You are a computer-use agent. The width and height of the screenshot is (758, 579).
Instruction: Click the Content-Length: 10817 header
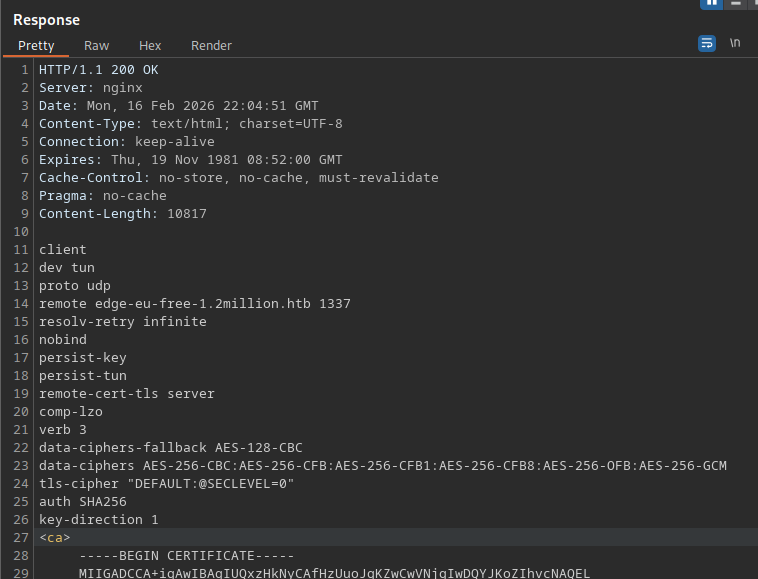(122, 214)
